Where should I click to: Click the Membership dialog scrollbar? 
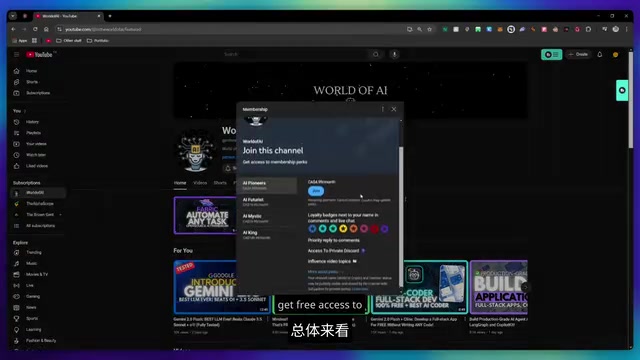coord(401,216)
